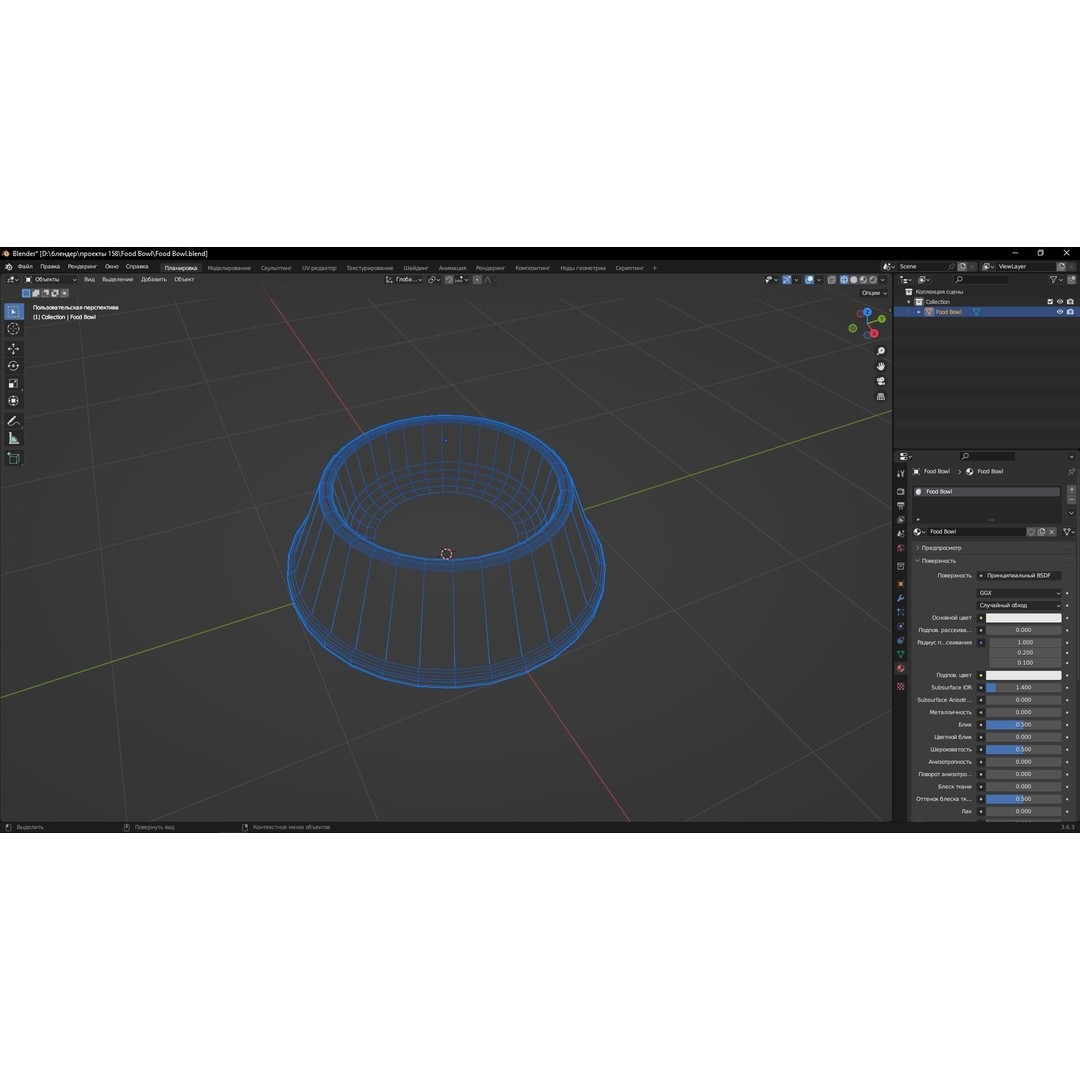1080x1080 pixels.
Task: Toggle snapping magnet in viewport header
Action: click(x=449, y=280)
